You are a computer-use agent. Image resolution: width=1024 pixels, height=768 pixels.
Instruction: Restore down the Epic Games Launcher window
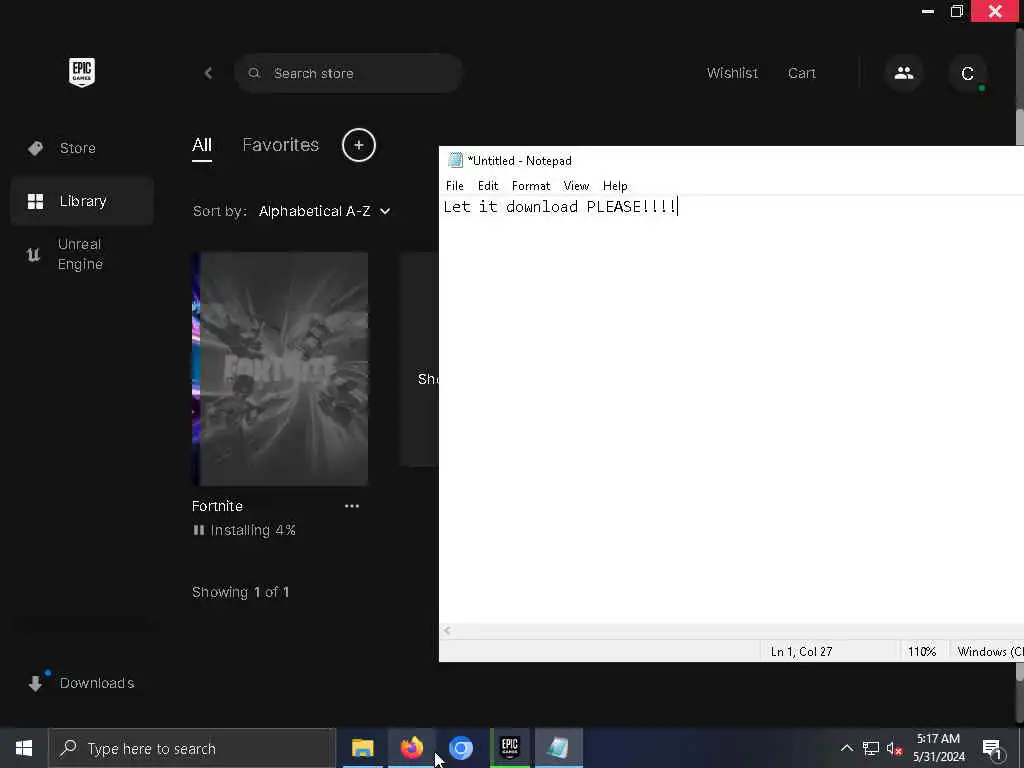957,11
